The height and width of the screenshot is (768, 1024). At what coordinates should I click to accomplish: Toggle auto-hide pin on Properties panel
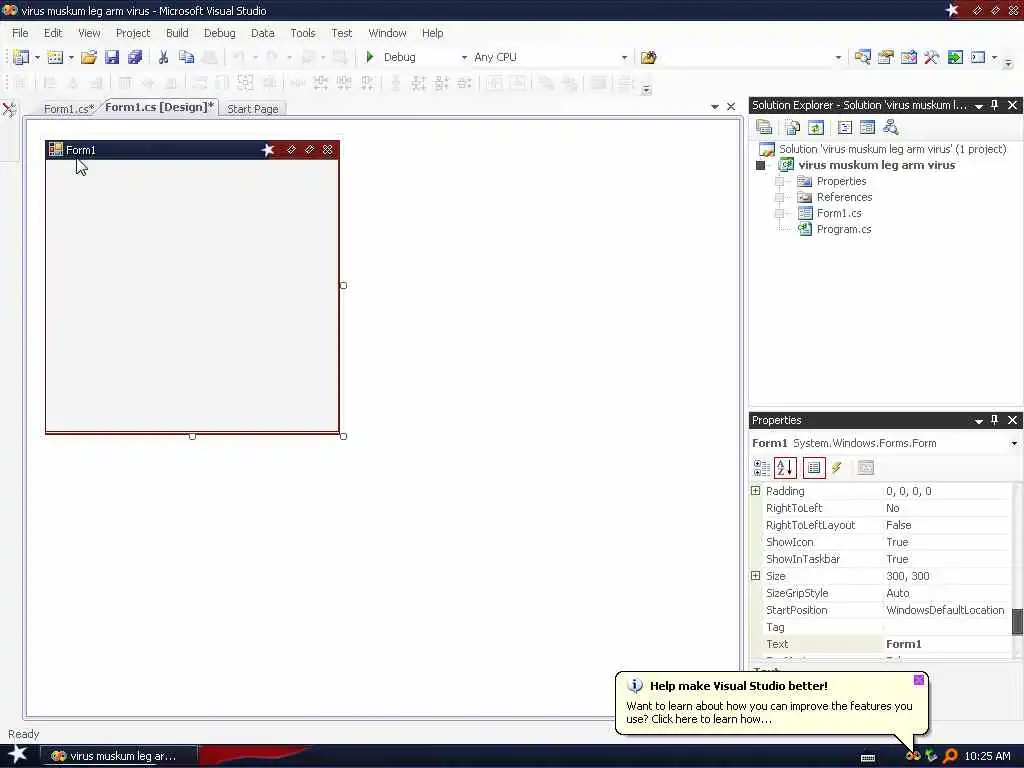point(995,420)
